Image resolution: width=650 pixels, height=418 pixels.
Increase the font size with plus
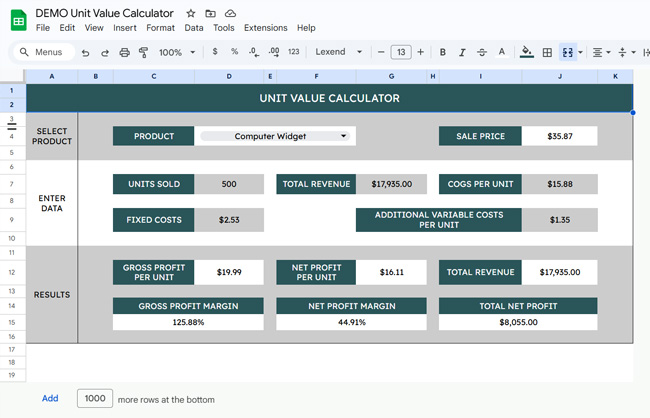click(421, 52)
